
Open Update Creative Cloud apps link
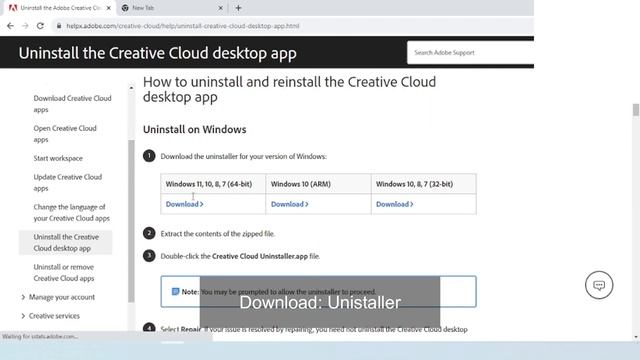pyautogui.click(x=68, y=182)
